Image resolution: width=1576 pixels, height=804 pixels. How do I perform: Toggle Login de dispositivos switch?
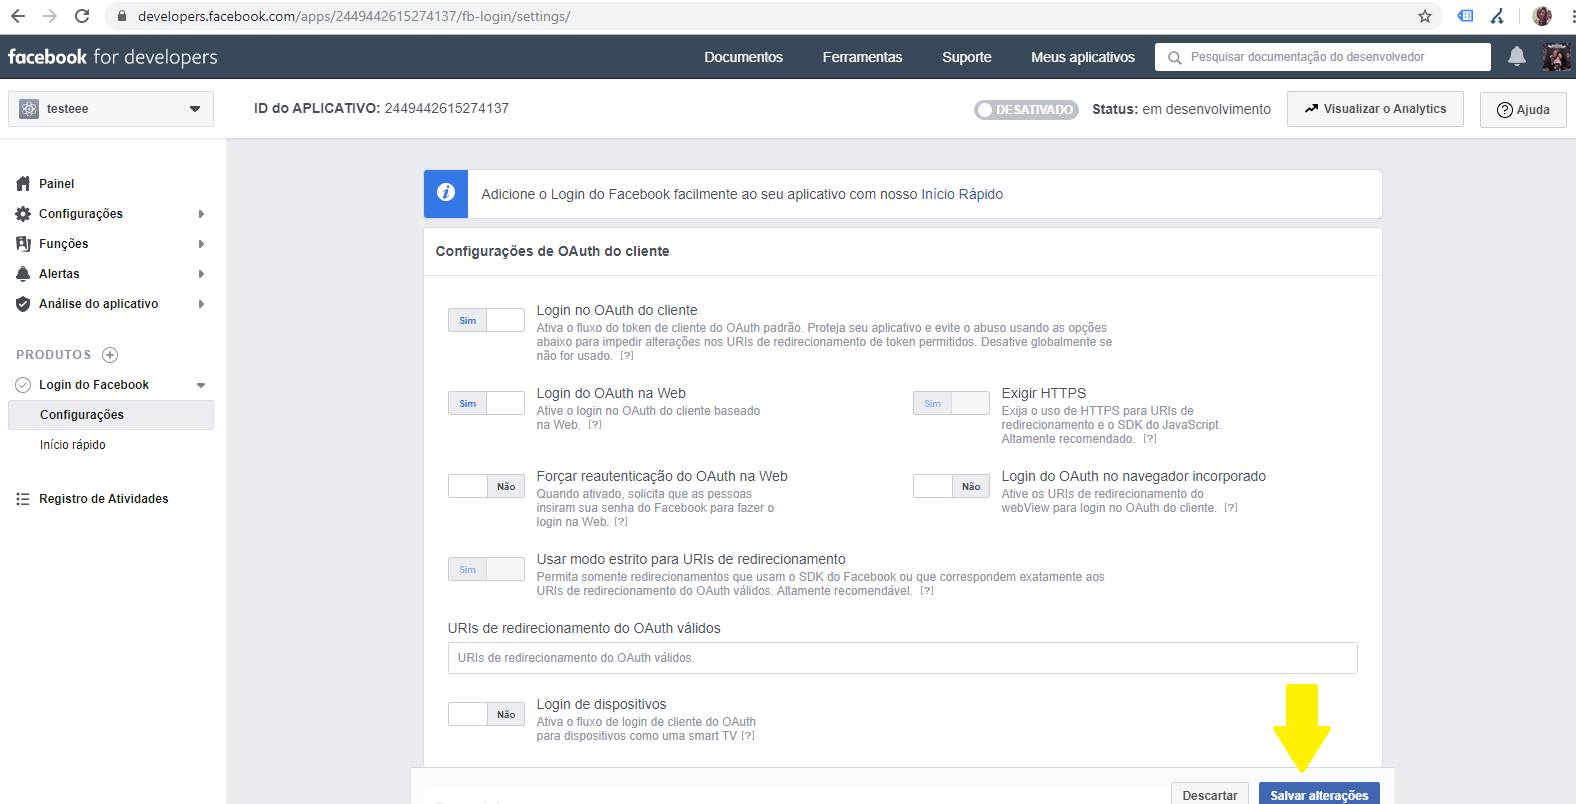[486, 714]
